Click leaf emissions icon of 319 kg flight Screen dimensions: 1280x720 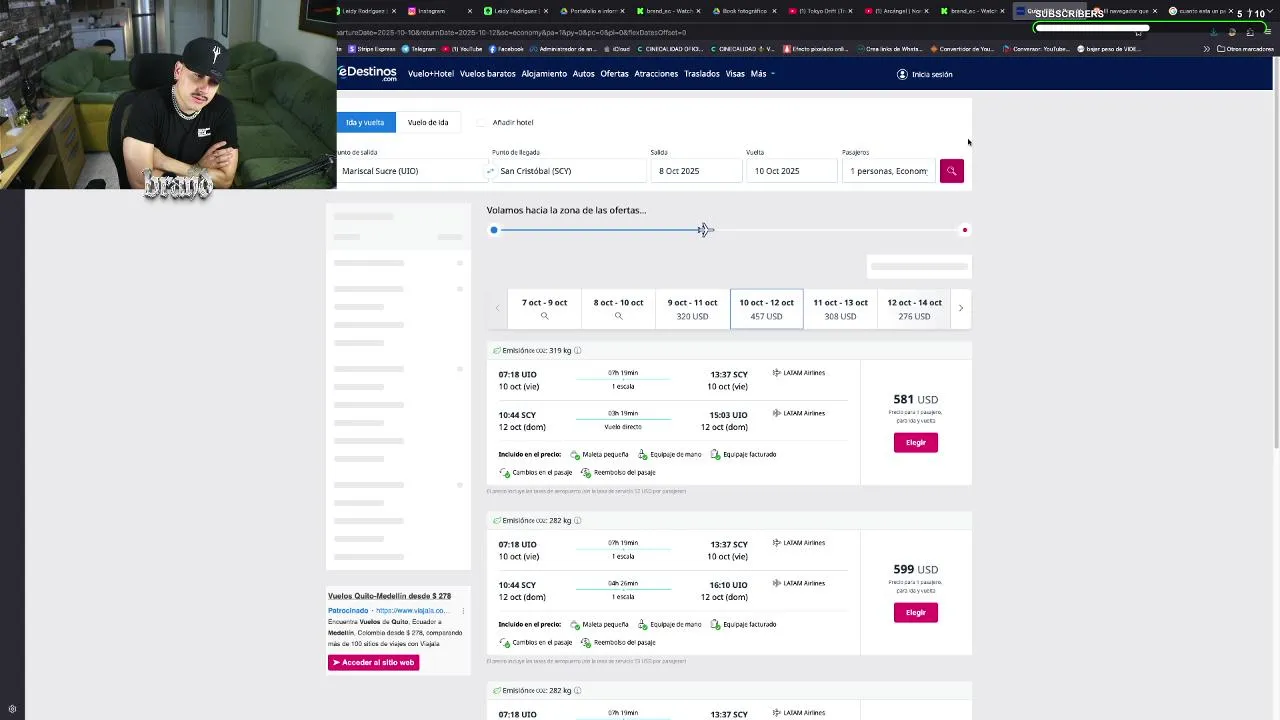pyautogui.click(x=497, y=351)
